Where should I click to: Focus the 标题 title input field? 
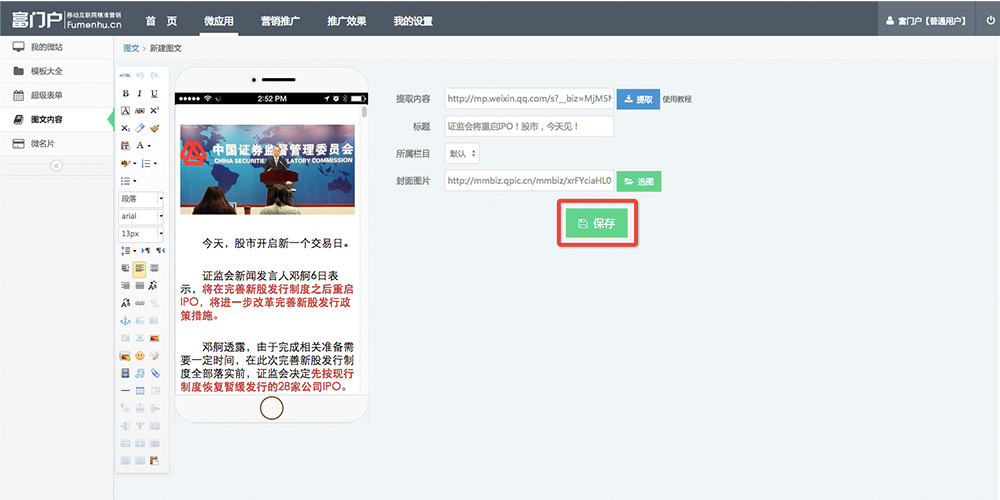click(x=529, y=126)
